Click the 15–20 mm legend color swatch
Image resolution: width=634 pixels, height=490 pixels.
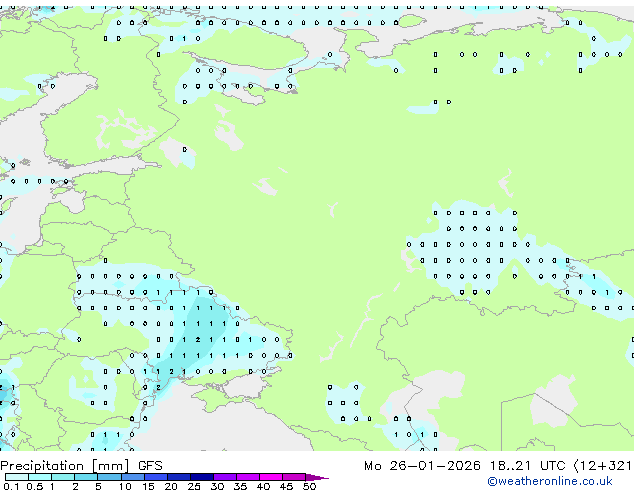156,477
